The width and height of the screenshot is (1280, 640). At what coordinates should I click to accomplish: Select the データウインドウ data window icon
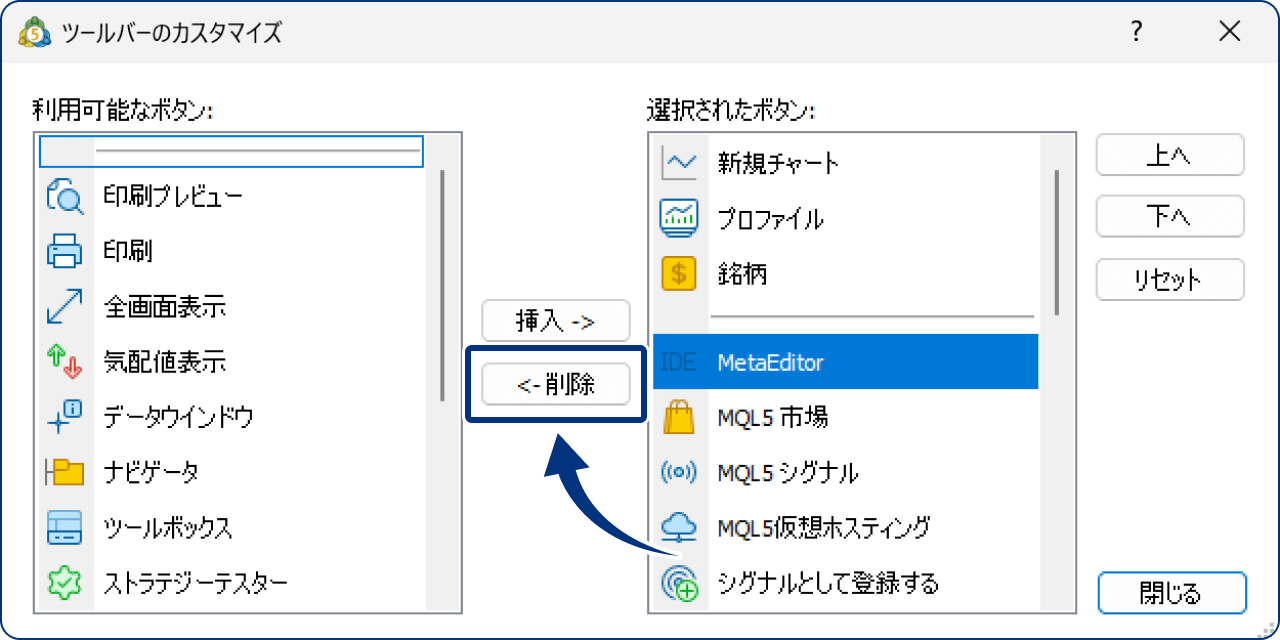tap(64, 418)
